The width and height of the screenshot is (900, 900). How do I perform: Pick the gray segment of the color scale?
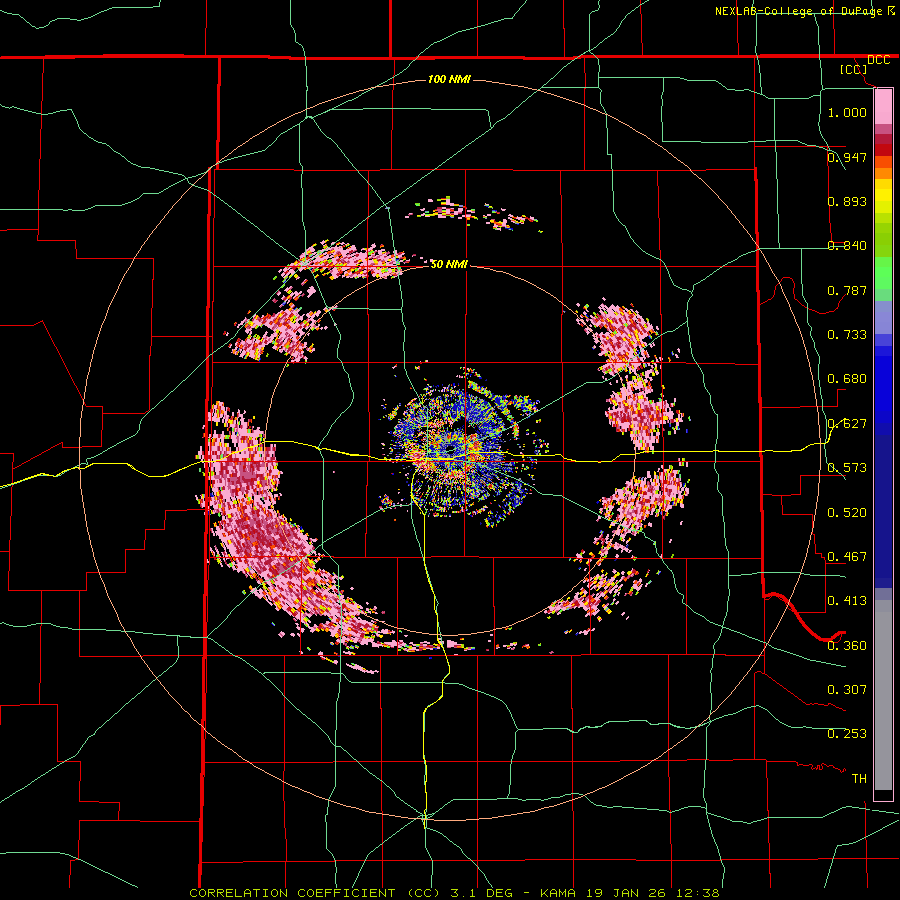883,695
